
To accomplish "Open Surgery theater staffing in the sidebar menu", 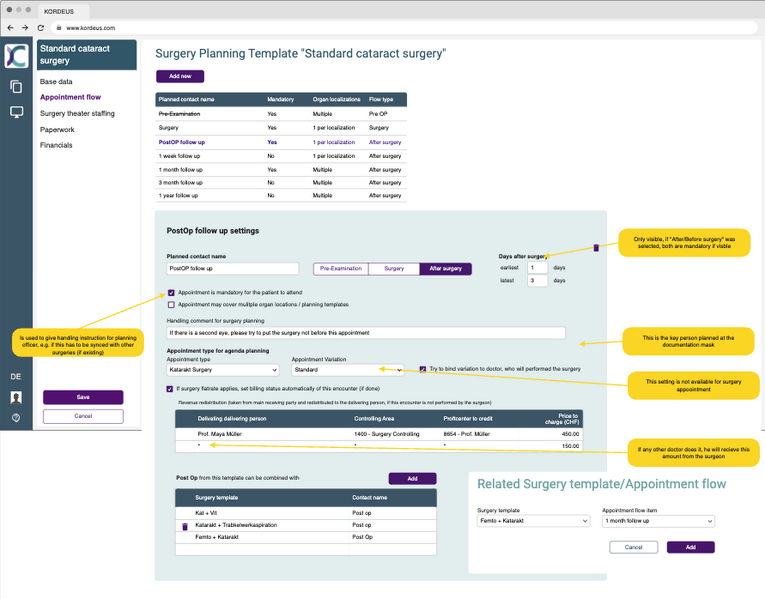I will click(77, 113).
